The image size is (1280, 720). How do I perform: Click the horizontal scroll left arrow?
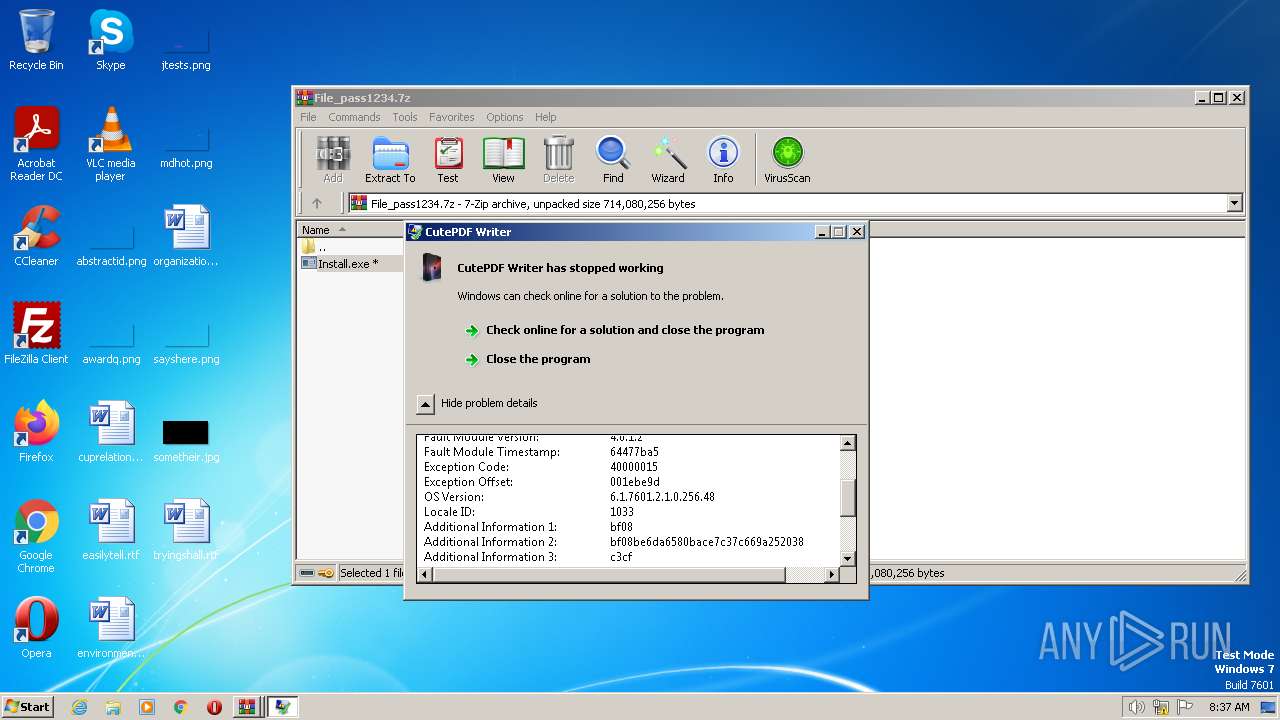[424, 574]
